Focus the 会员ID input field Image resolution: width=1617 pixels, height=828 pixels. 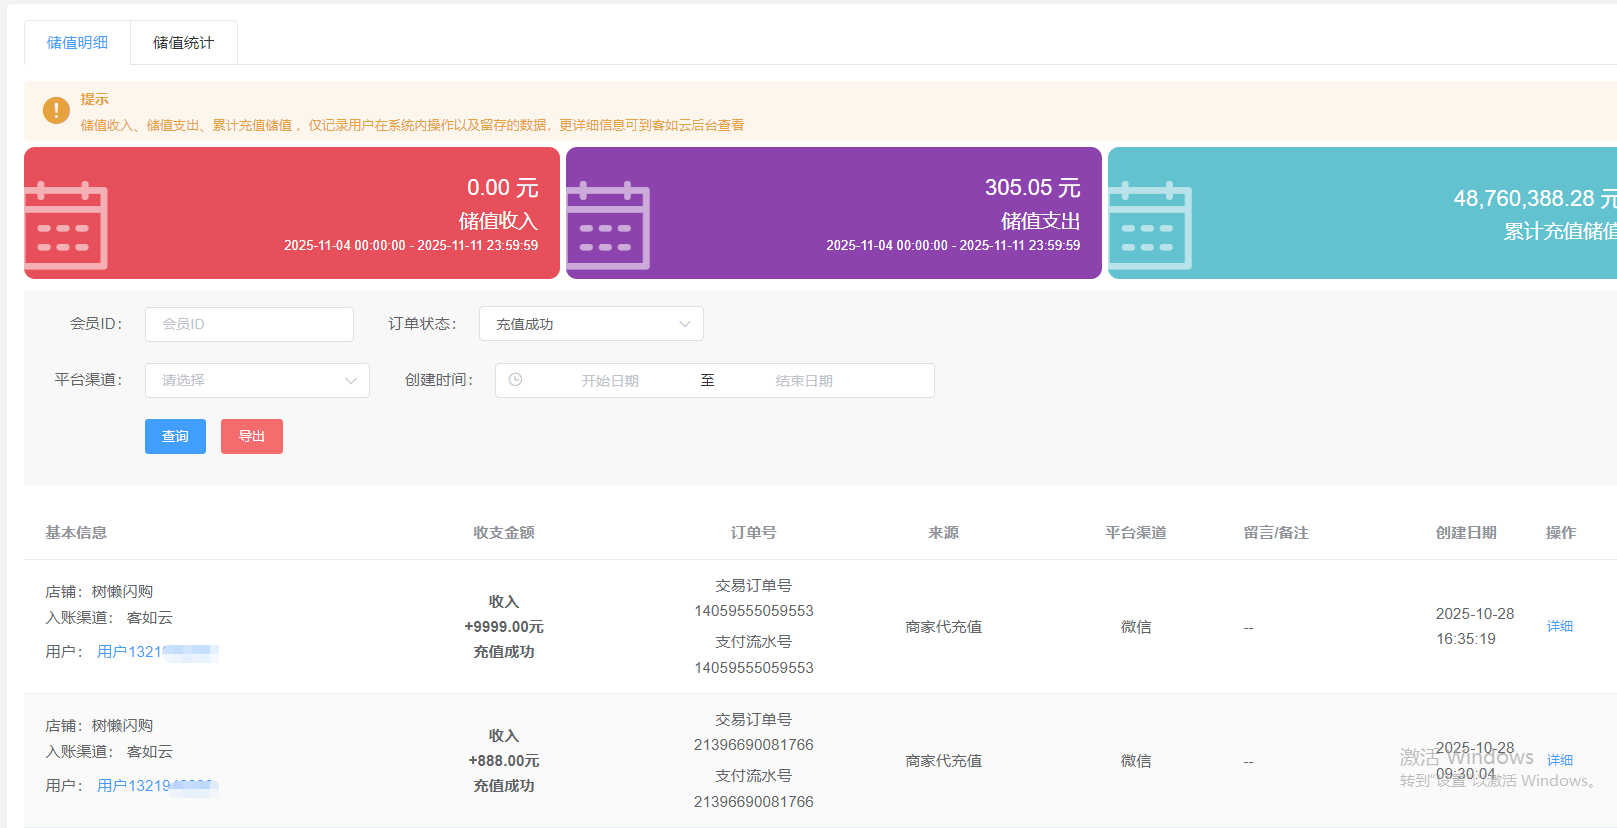(x=249, y=324)
